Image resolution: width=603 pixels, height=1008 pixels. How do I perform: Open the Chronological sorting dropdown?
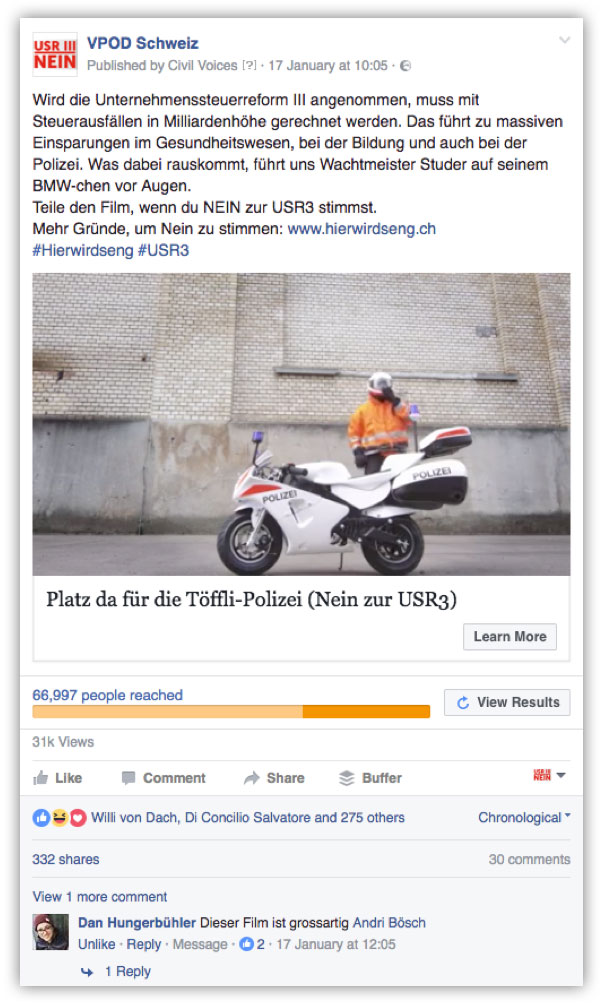[x=524, y=818]
